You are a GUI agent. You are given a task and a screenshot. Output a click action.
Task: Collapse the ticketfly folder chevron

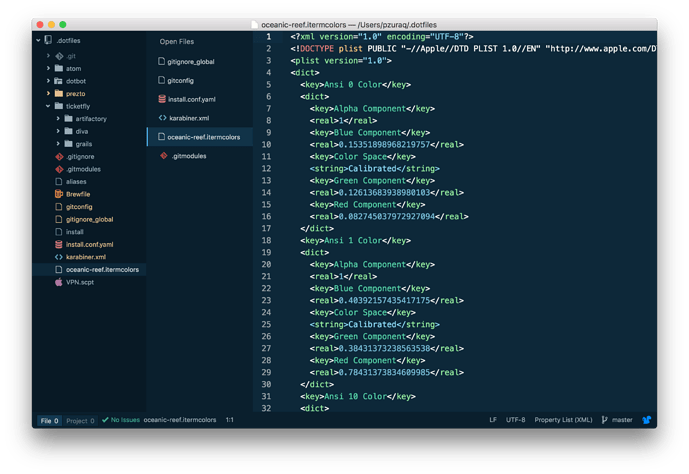(48, 106)
